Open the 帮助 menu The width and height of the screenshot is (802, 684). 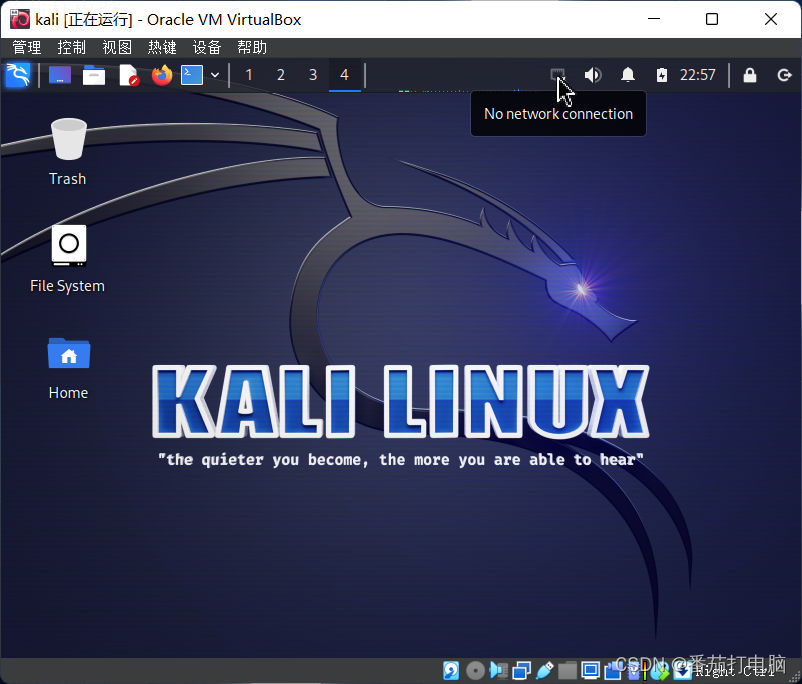[x=252, y=48]
